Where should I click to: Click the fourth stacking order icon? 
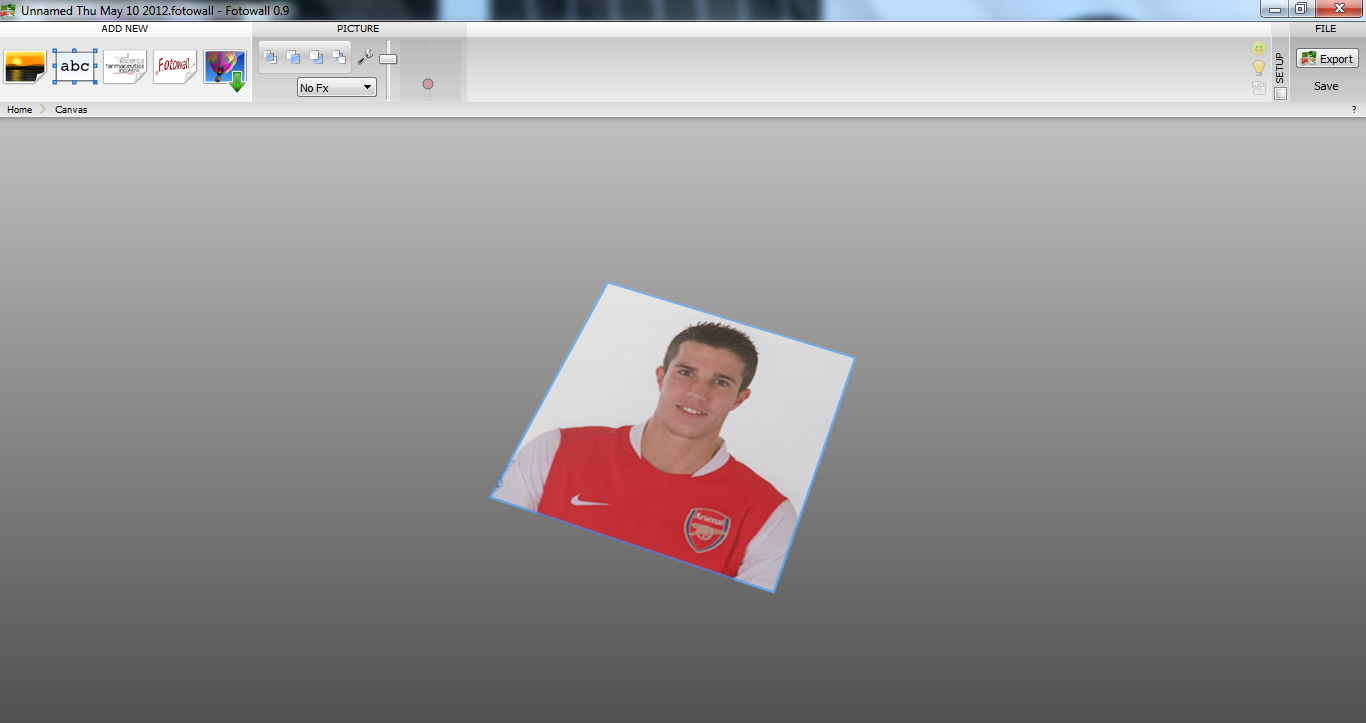[339, 57]
